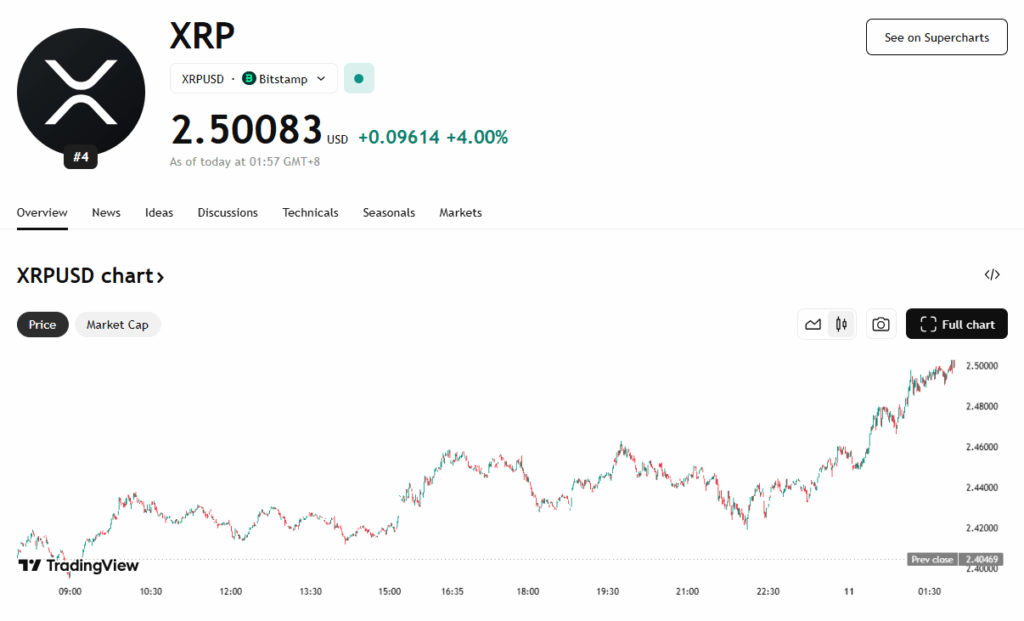Image resolution: width=1024 pixels, height=621 pixels.
Task: Click the 2.48000 price axis label
Action: 982,406
